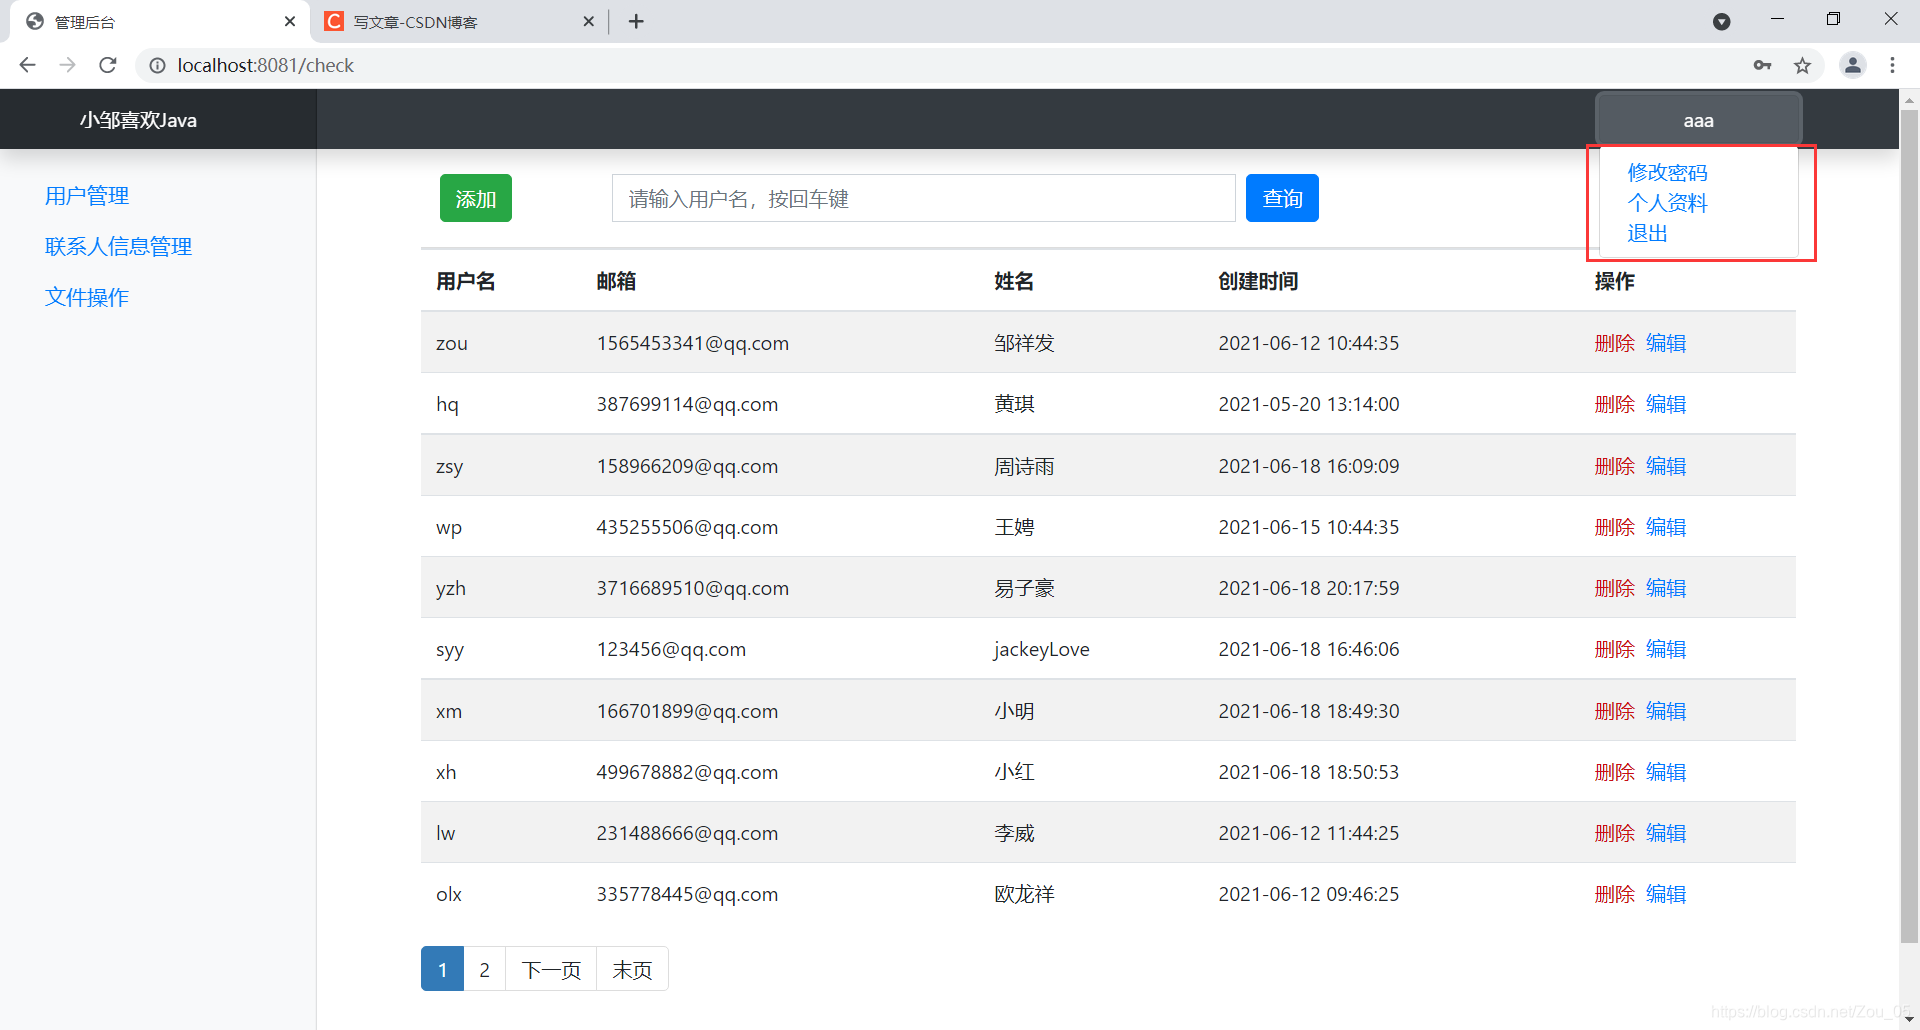This screenshot has width=1920, height=1030.
Task: Click the address bar URL localhost:8081/check
Action: (x=266, y=65)
